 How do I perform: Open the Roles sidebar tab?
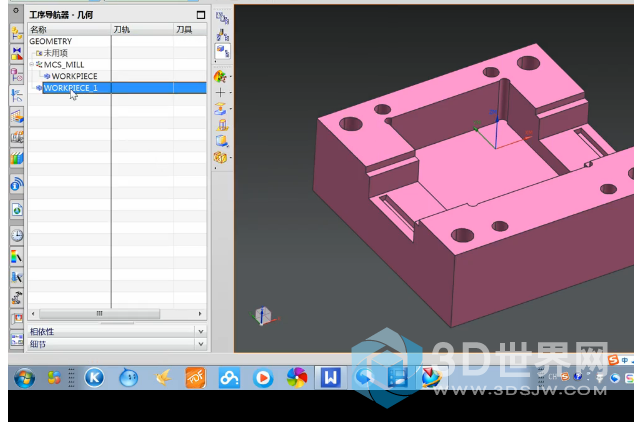pyautogui.click(x=17, y=319)
